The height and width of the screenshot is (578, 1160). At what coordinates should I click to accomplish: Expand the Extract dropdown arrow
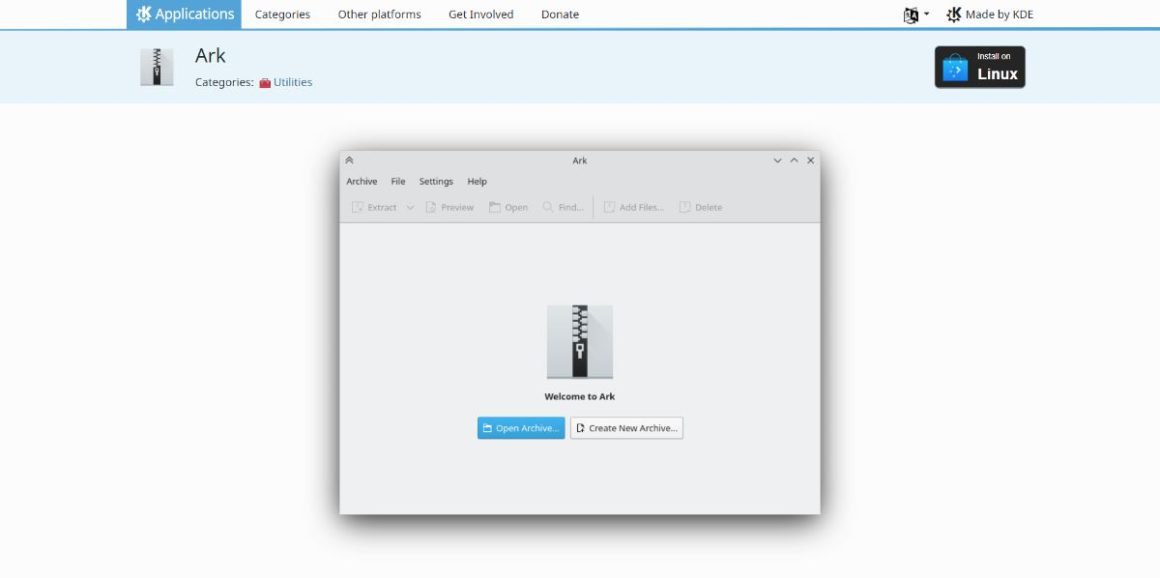pos(408,207)
